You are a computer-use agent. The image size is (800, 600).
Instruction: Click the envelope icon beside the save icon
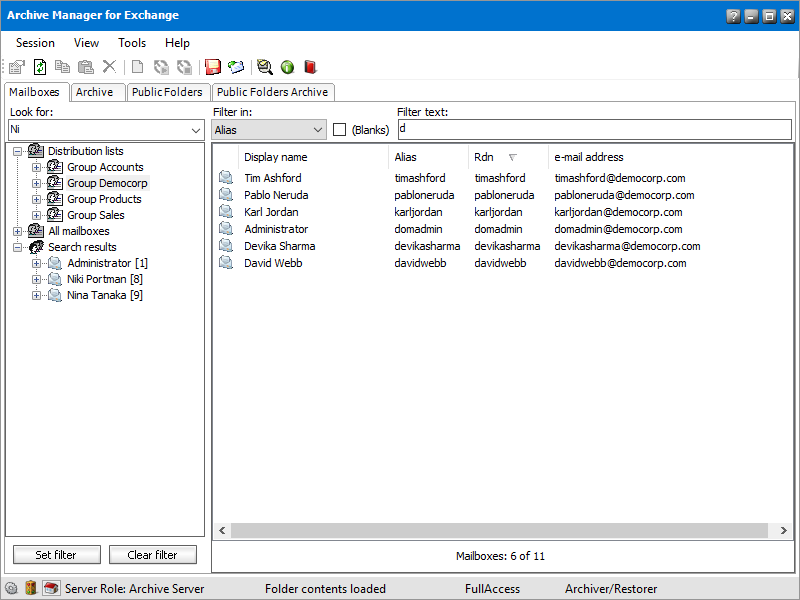236,67
